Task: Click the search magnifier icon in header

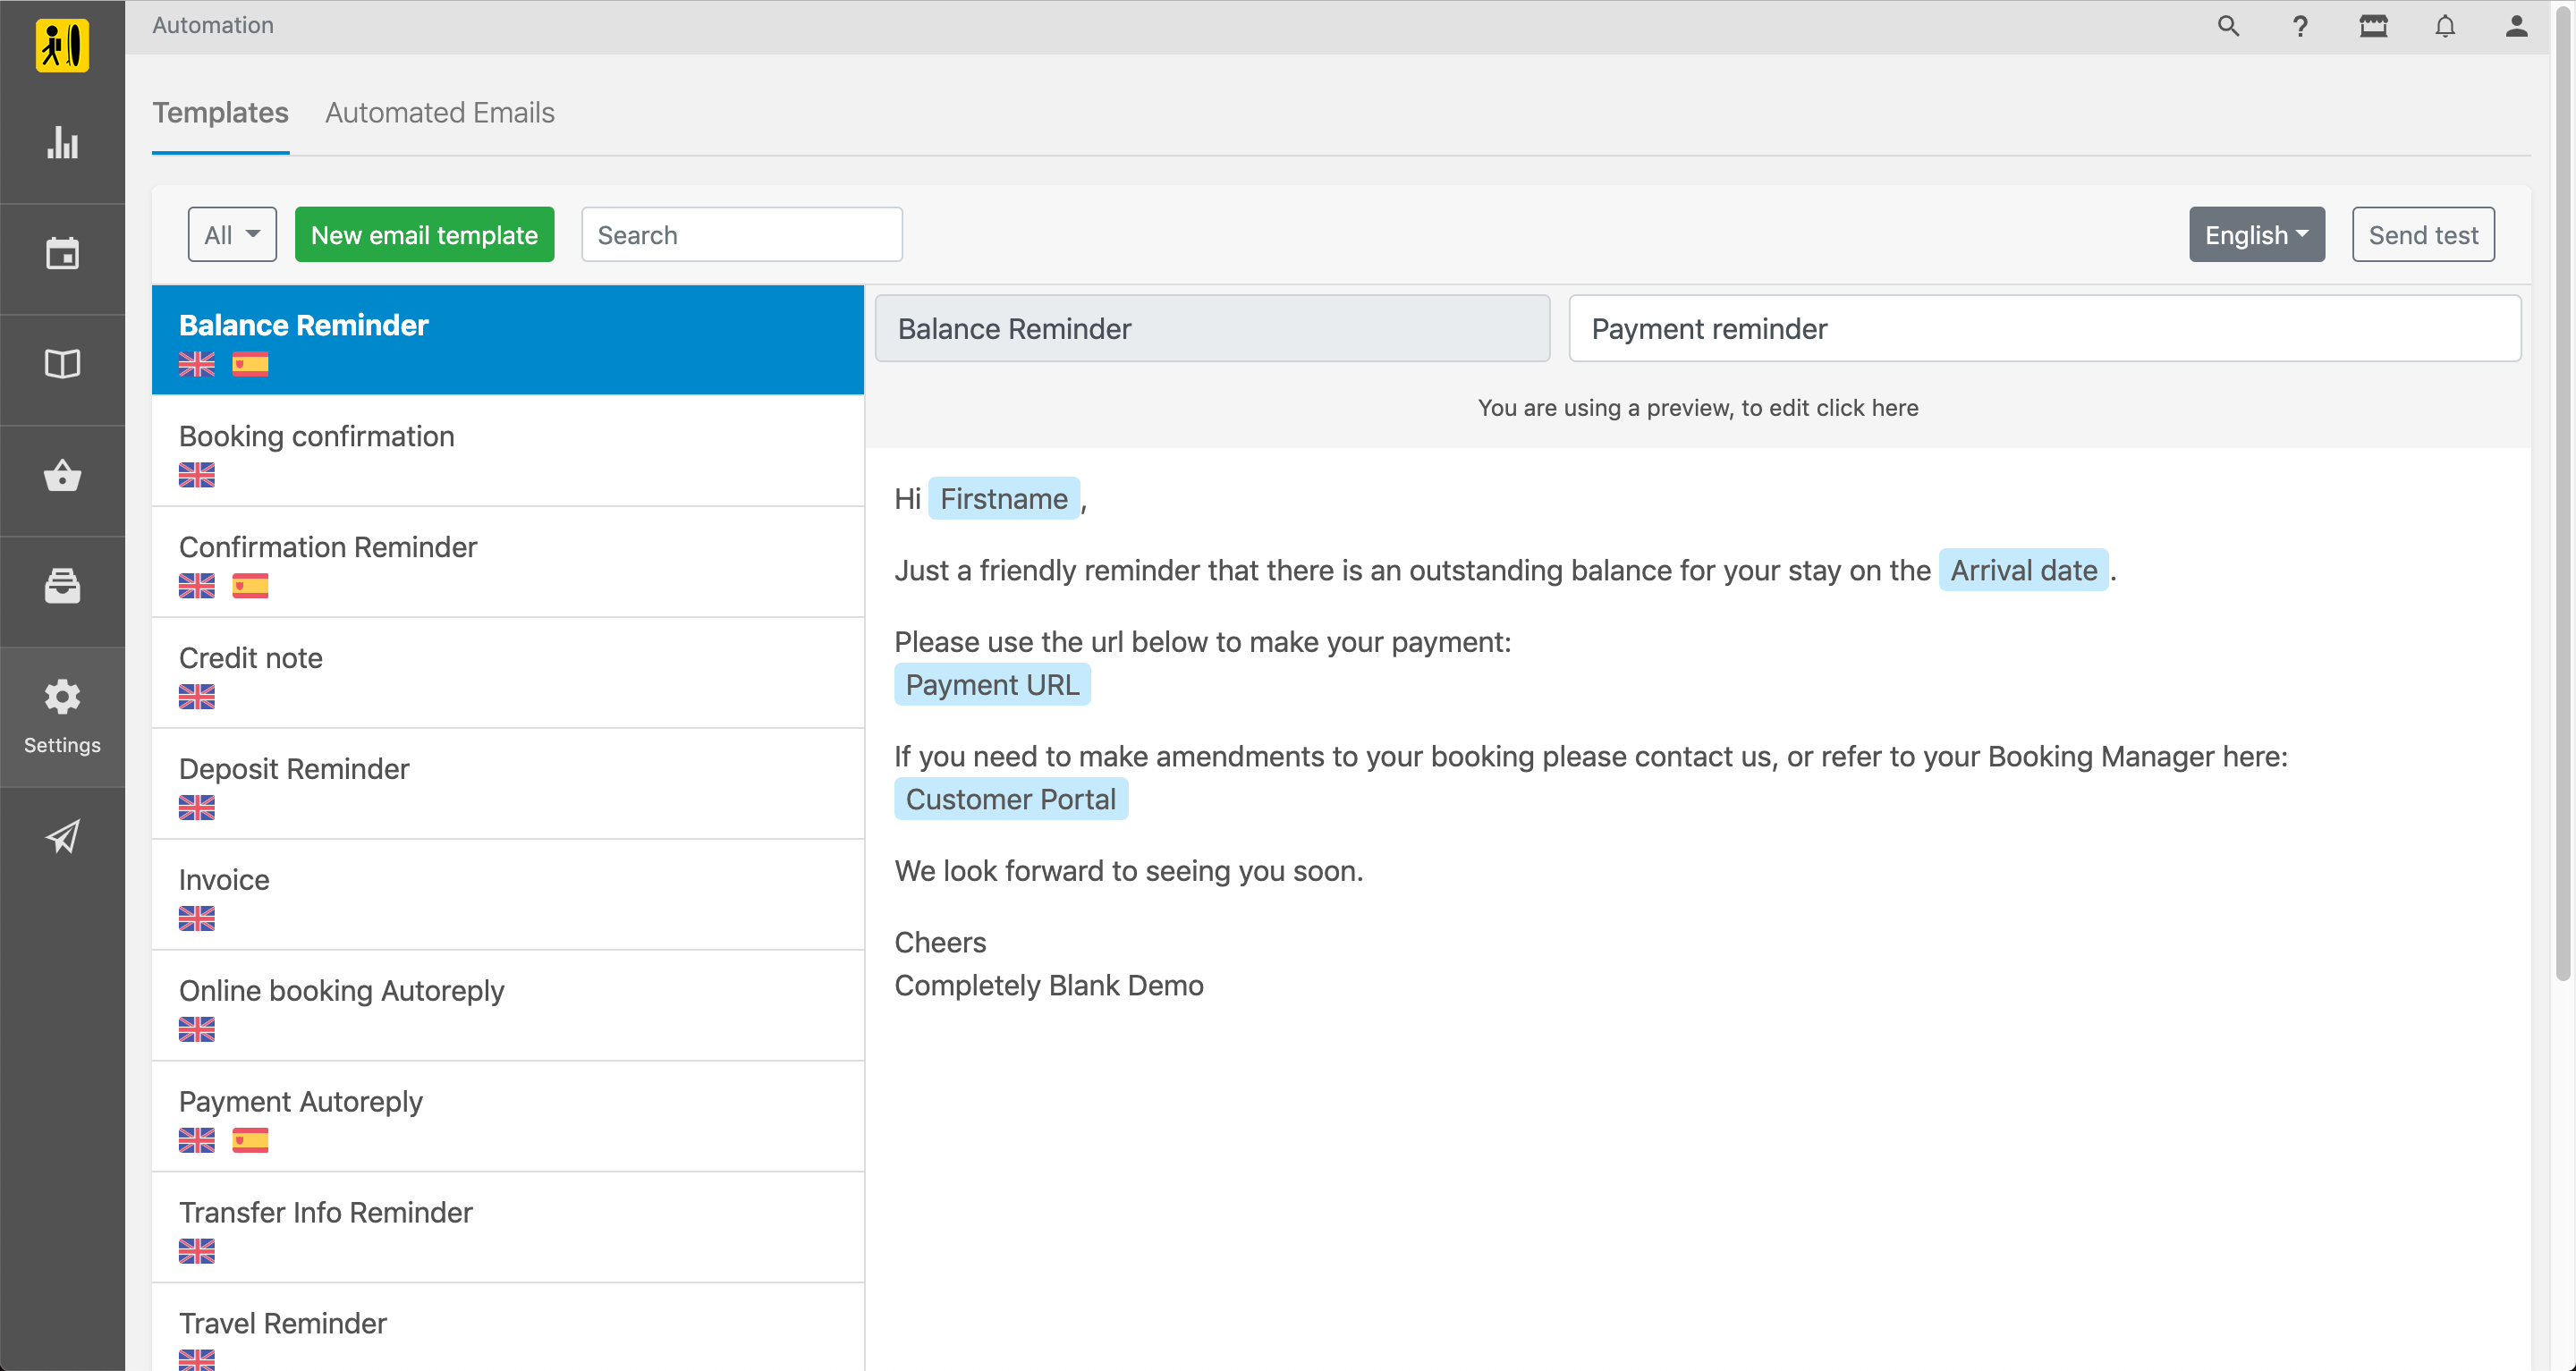Action: [2228, 26]
